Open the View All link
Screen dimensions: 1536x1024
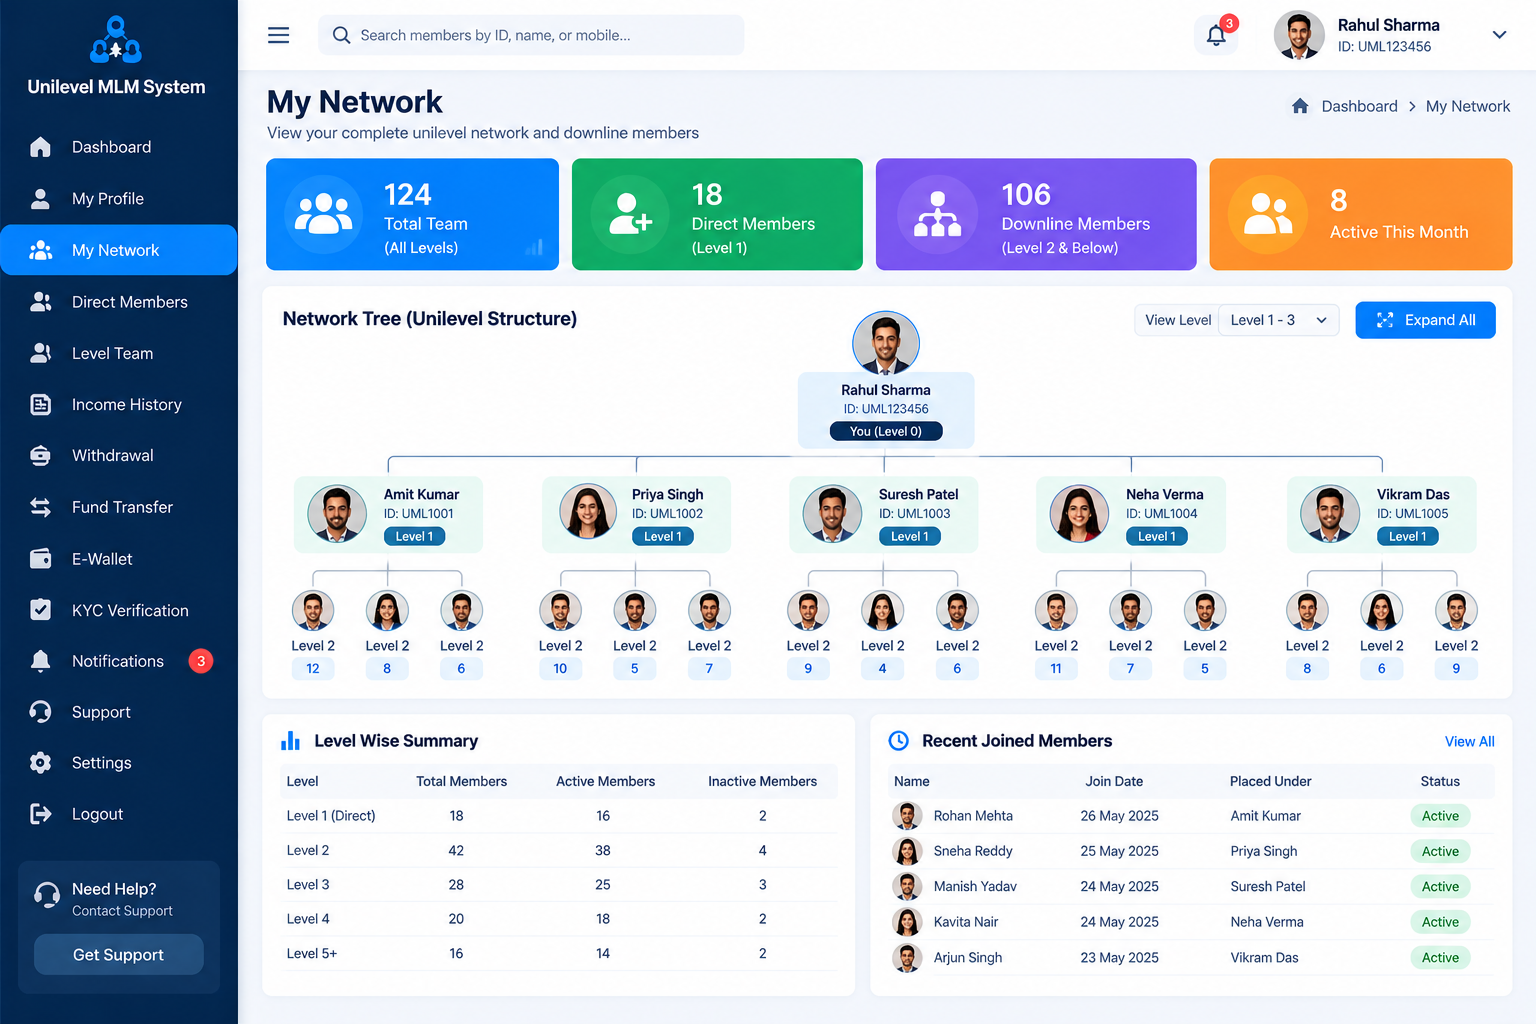(1469, 742)
